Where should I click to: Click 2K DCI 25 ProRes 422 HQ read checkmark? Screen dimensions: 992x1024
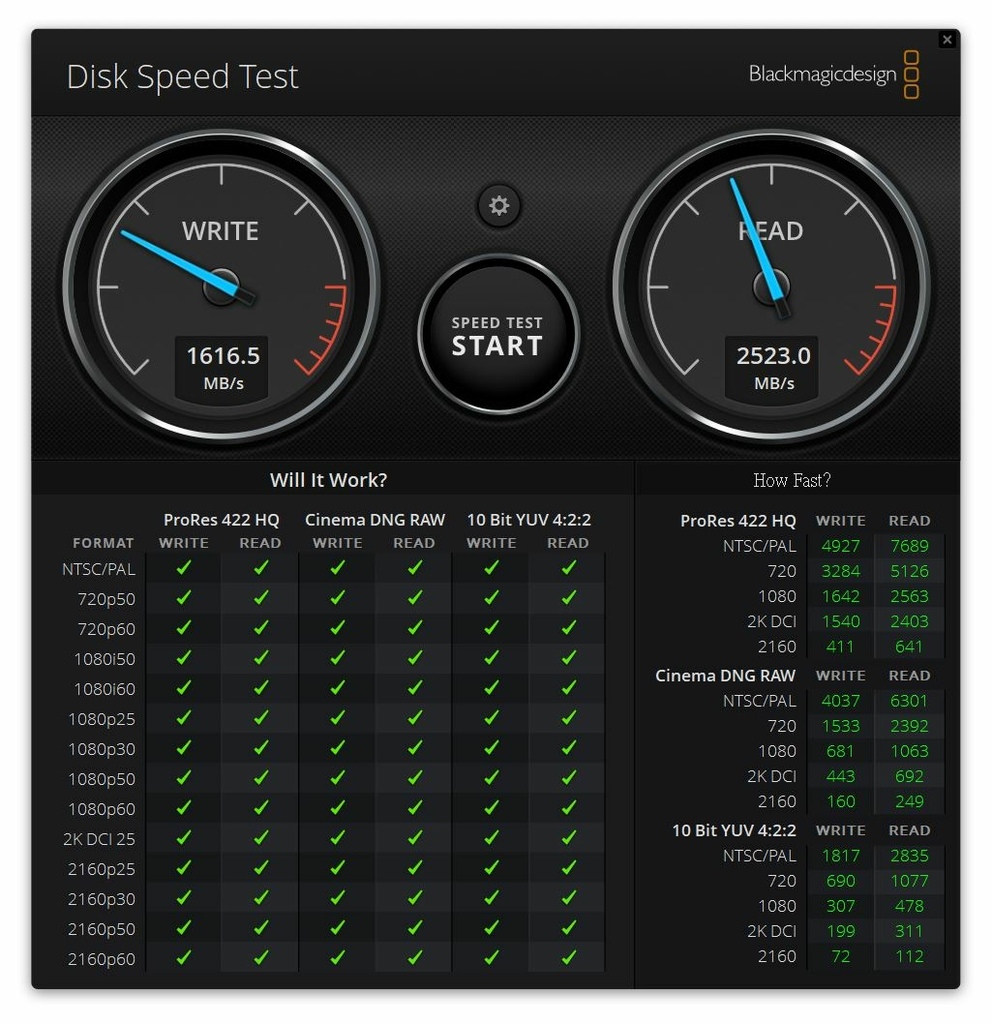tap(261, 839)
